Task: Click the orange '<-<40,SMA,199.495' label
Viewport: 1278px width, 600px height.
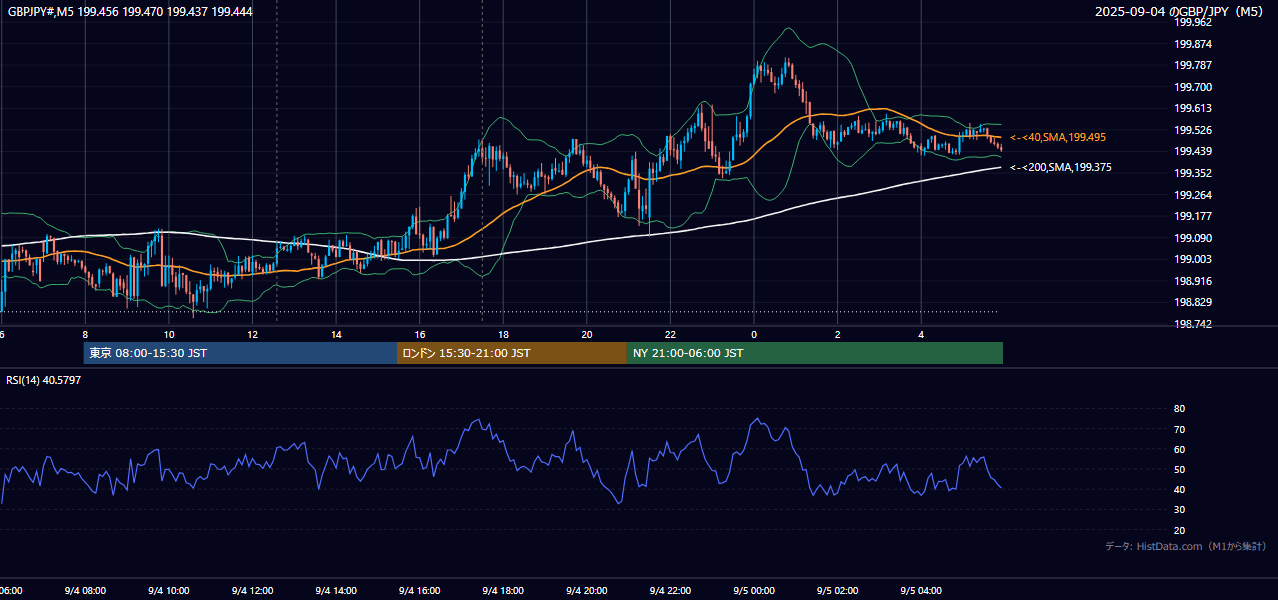Action: point(1058,137)
